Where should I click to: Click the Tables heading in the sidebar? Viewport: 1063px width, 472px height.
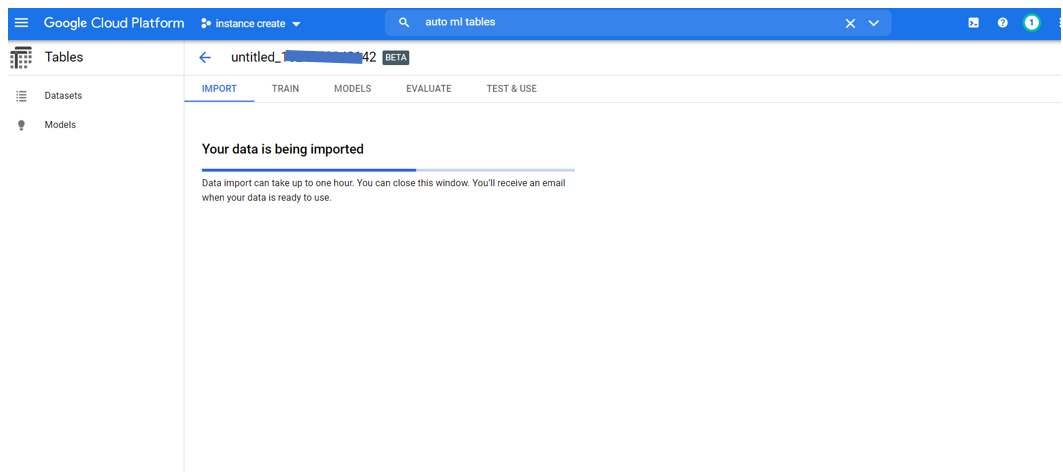pos(64,58)
